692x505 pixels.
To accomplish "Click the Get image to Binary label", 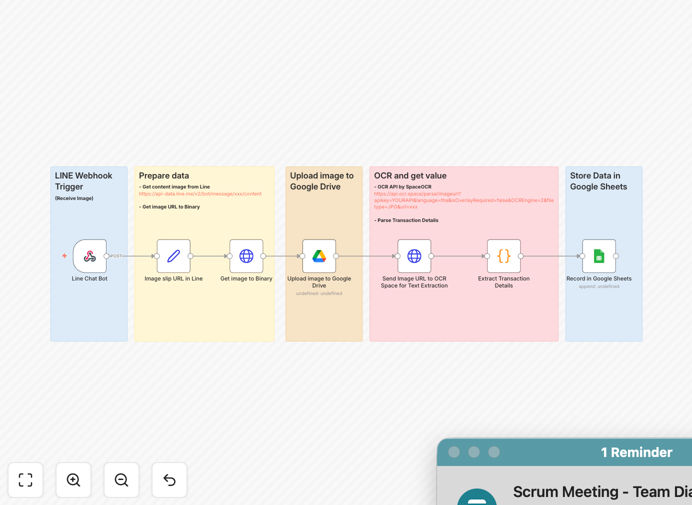I will click(246, 279).
